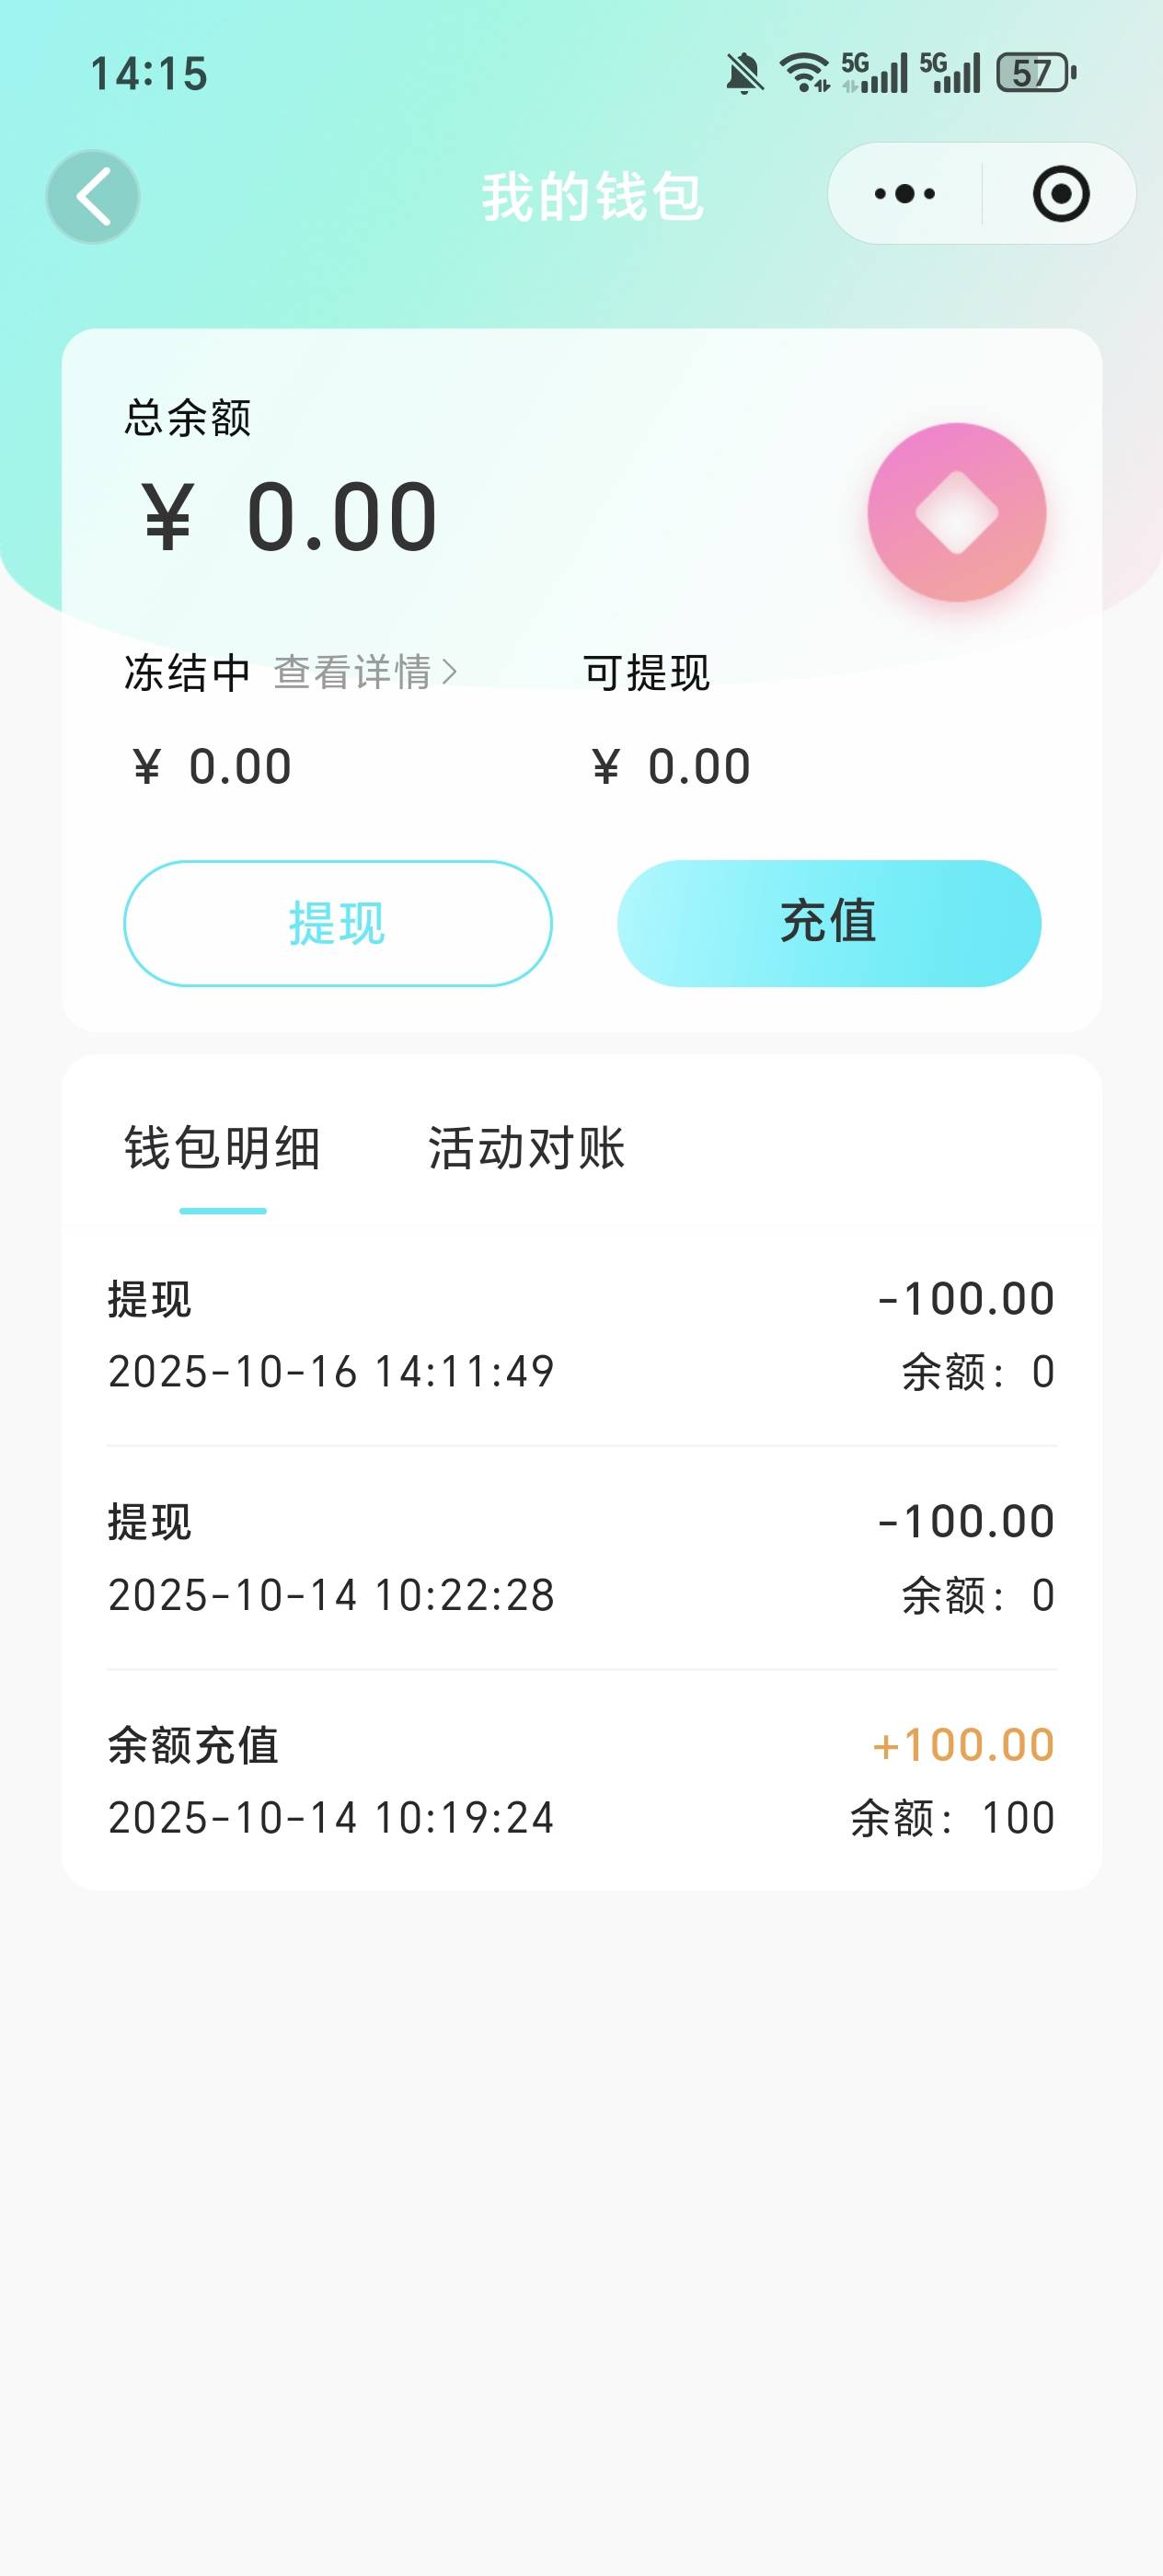The image size is (1163, 2576).
Task: Tap the 总余额 ¥0.00 amount
Action: 290,517
